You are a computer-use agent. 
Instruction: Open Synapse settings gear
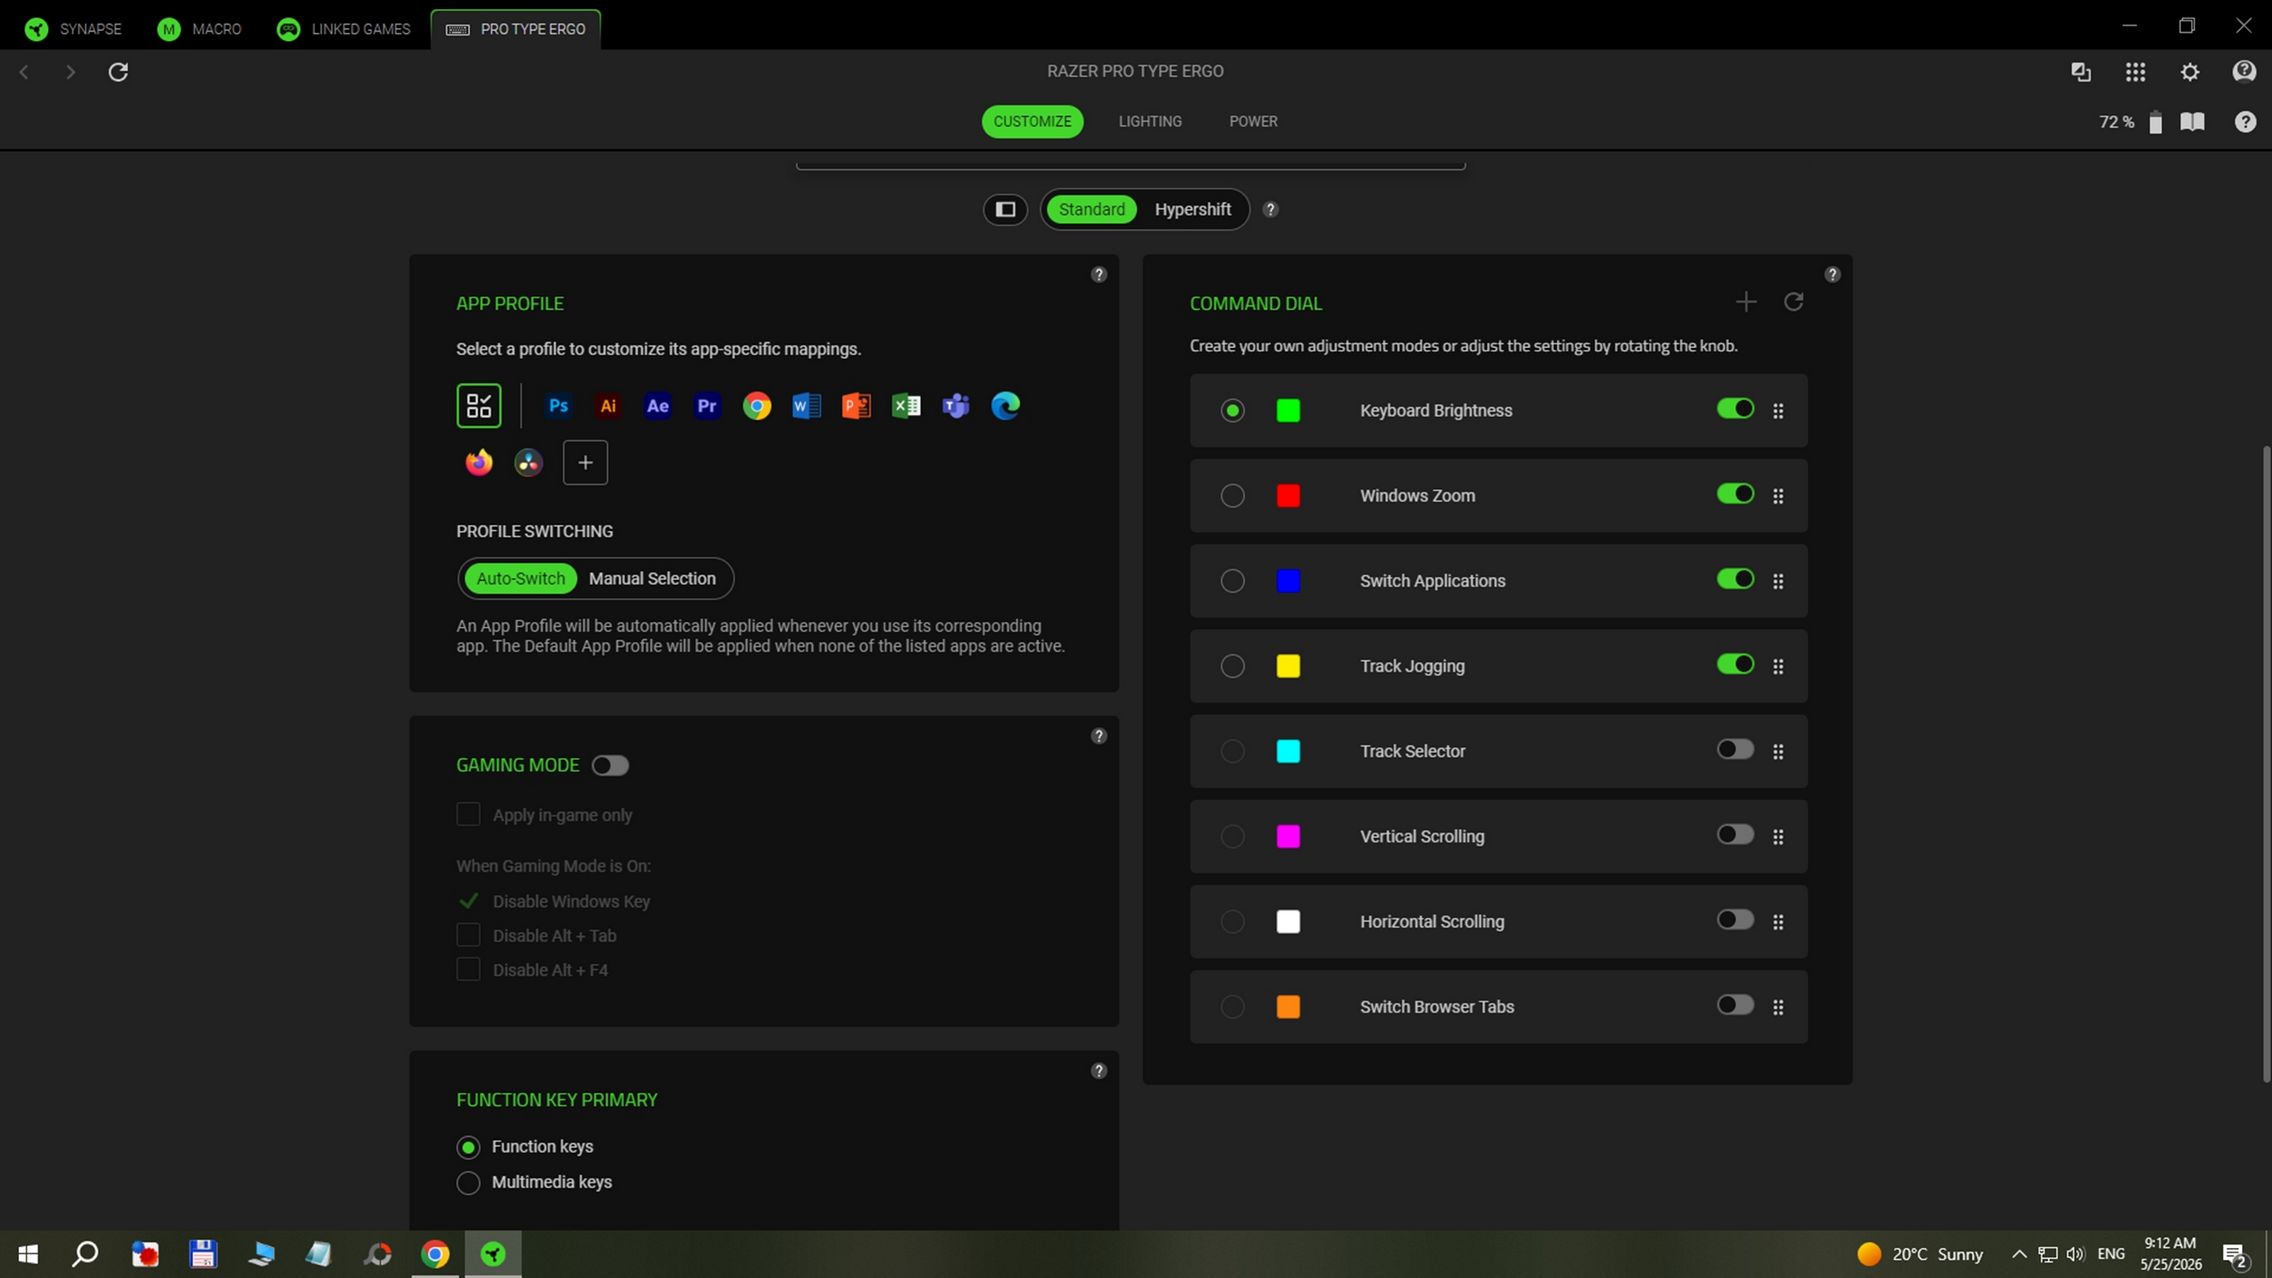[x=2190, y=72]
